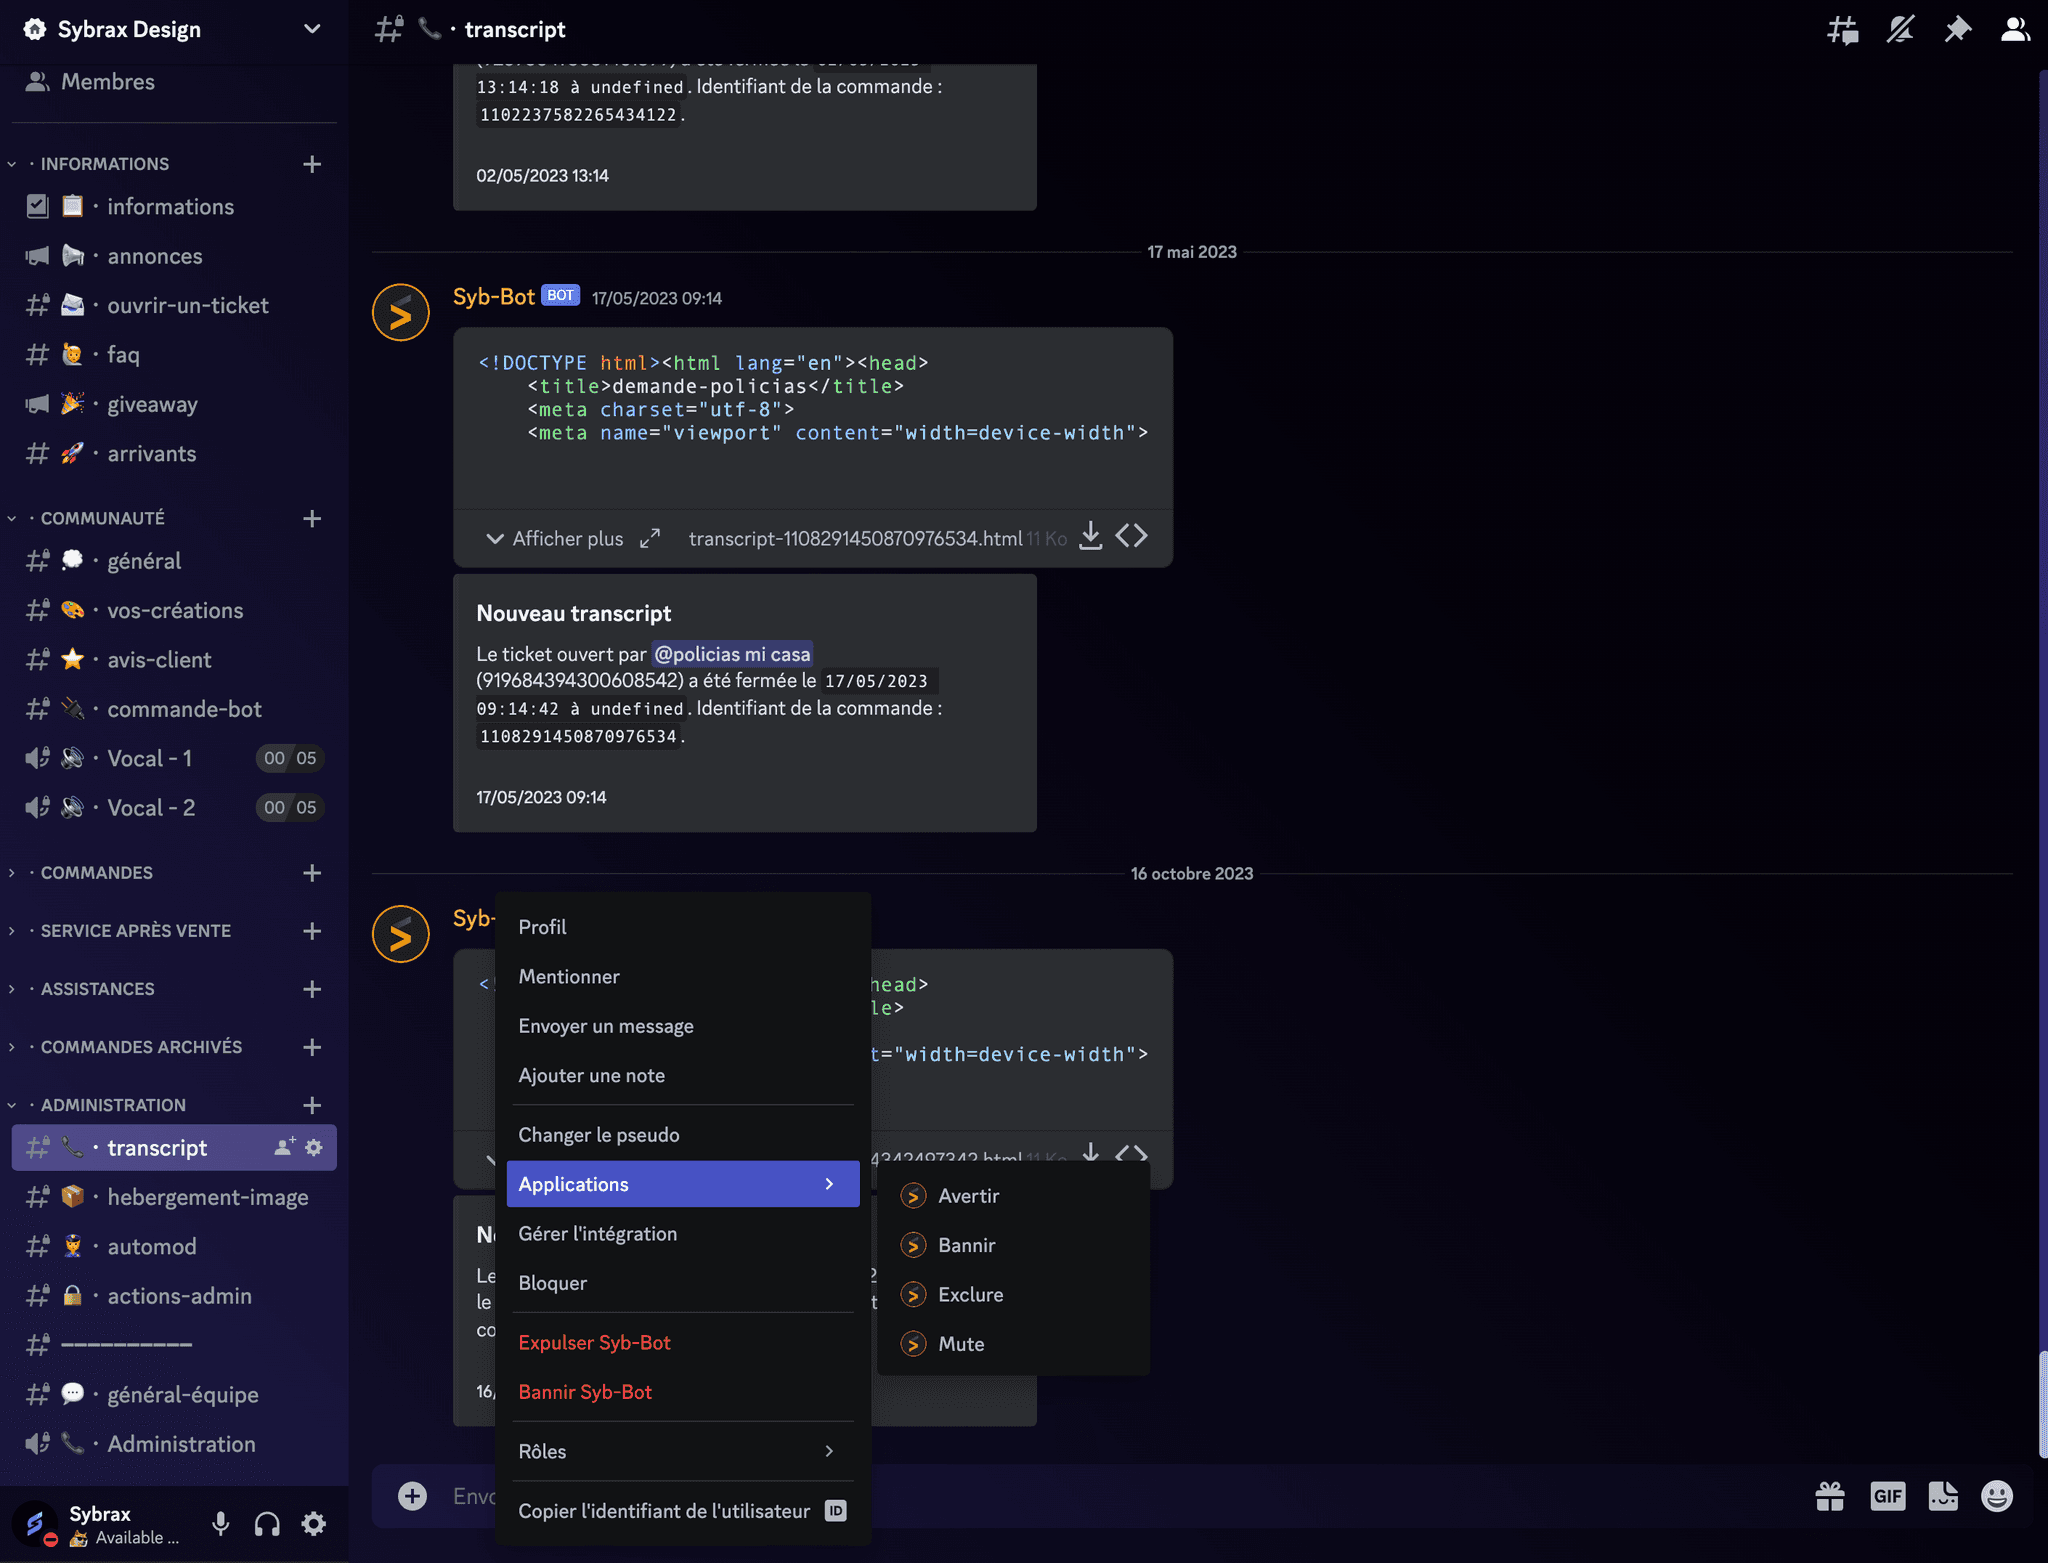The height and width of the screenshot is (1563, 2048).
Task: Click the plus attachment button in message bar
Action: (412, 1496)
